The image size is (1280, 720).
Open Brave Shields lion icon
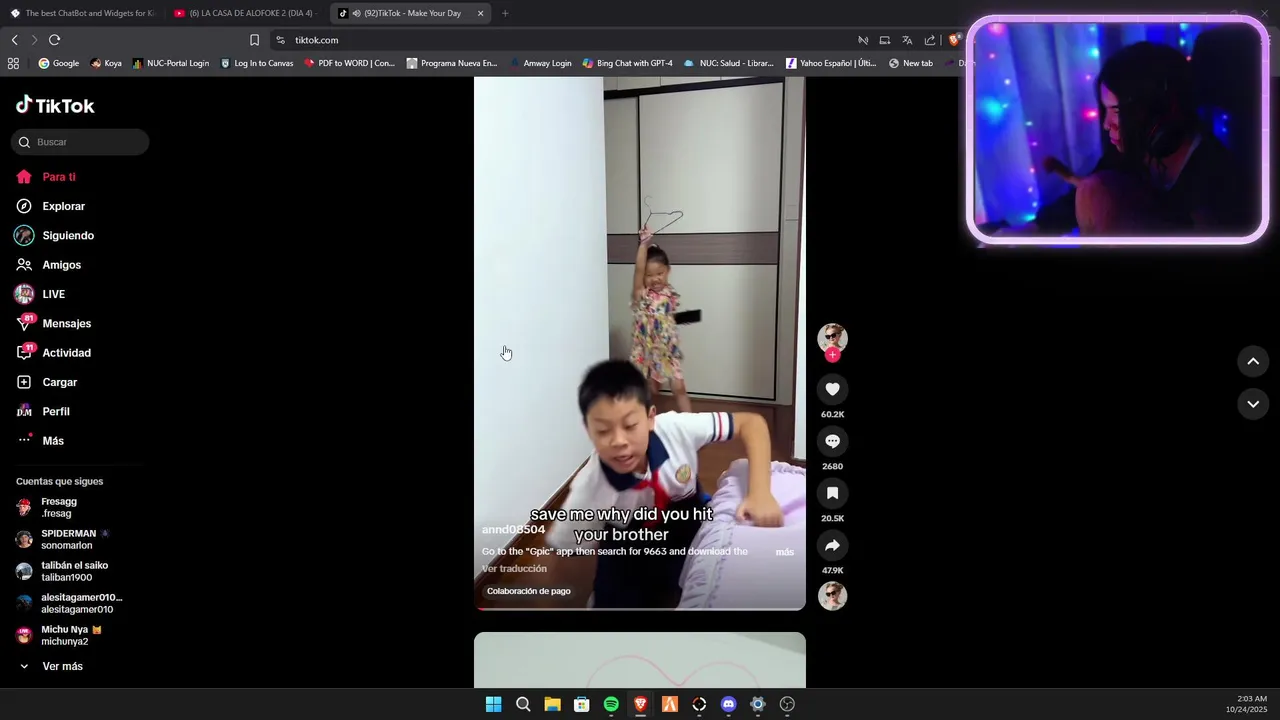[x=954, y=40]
